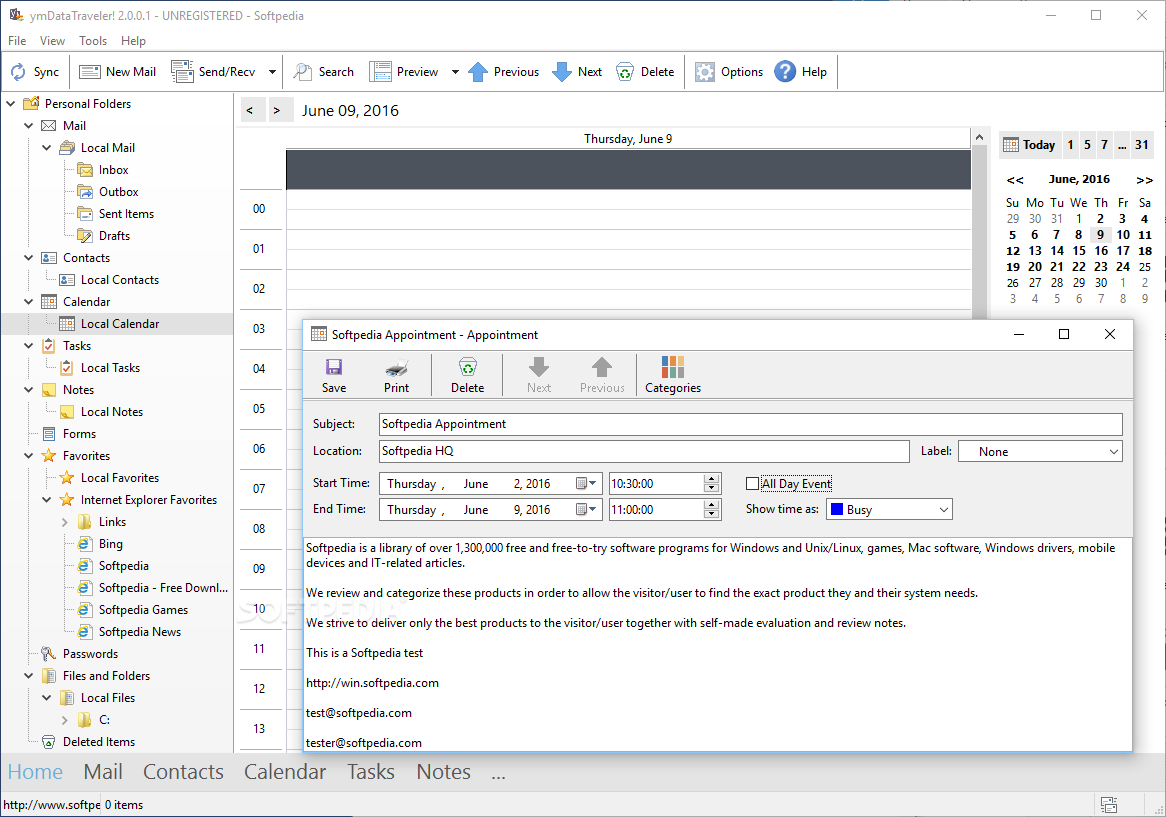1166x817 pixels.
Task: Select Local Contacts in the tree
Action: pyautogui.click(x=120, y=280)
